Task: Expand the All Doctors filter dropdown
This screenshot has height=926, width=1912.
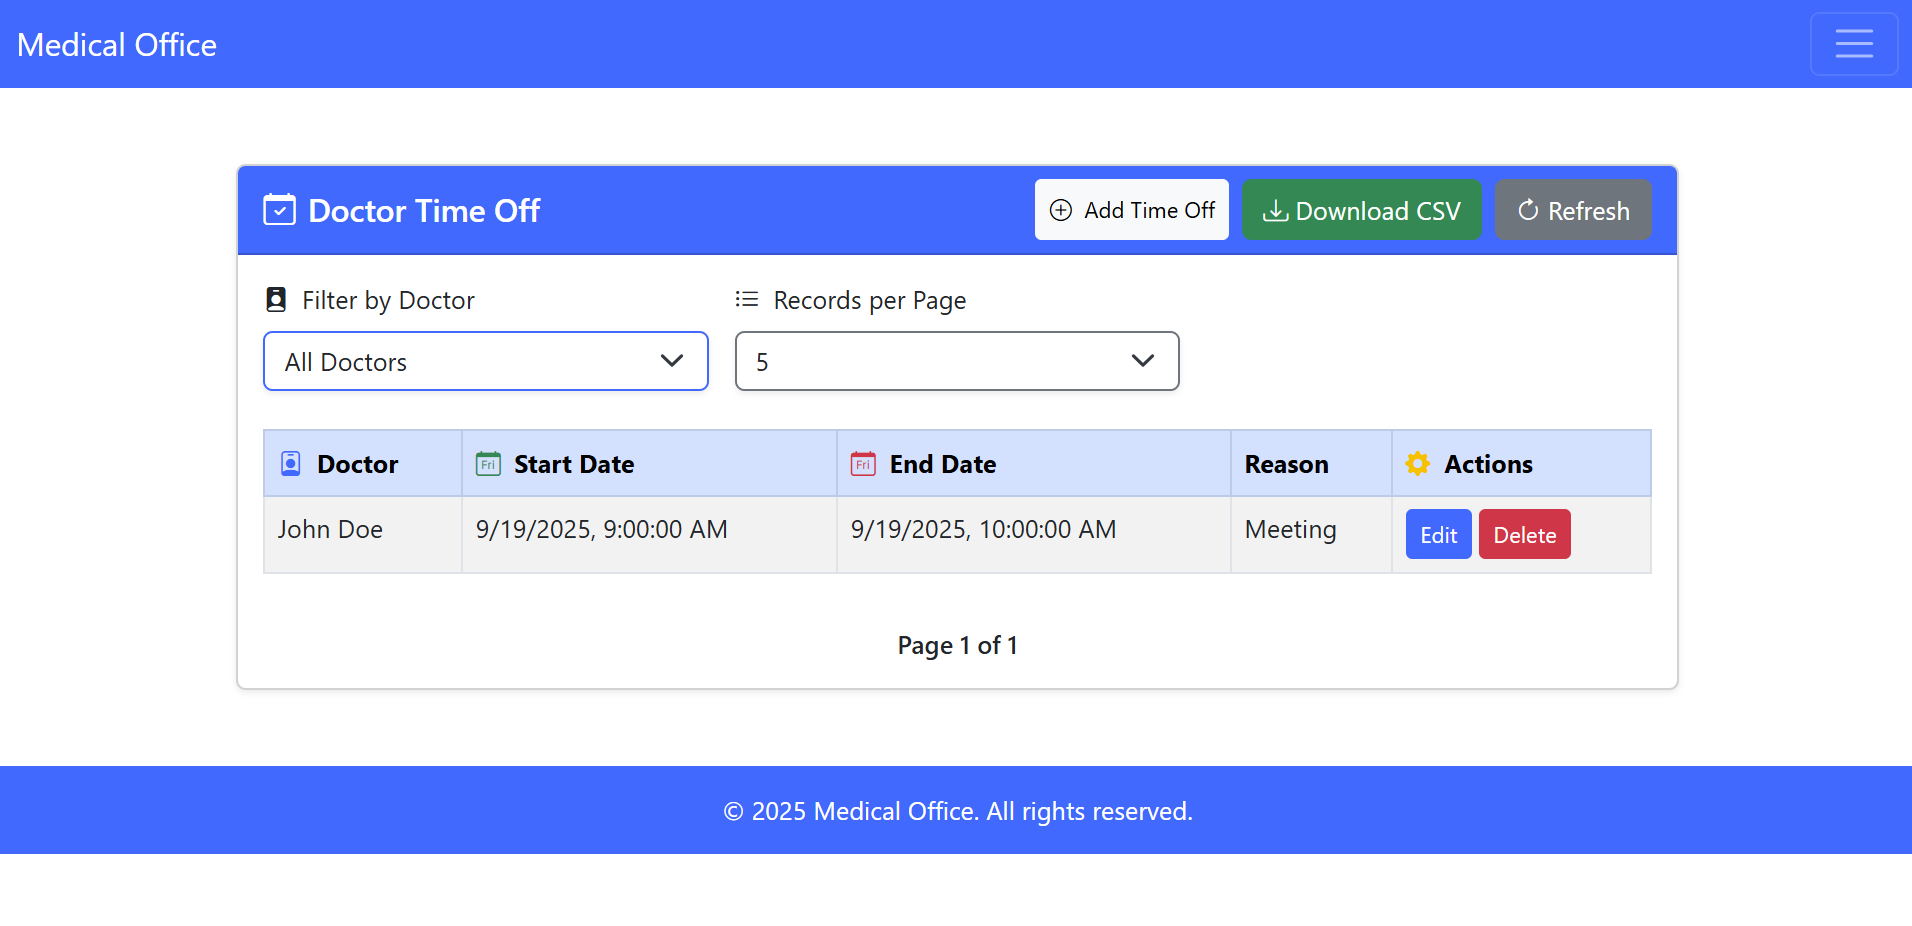Action: [485, 361]
